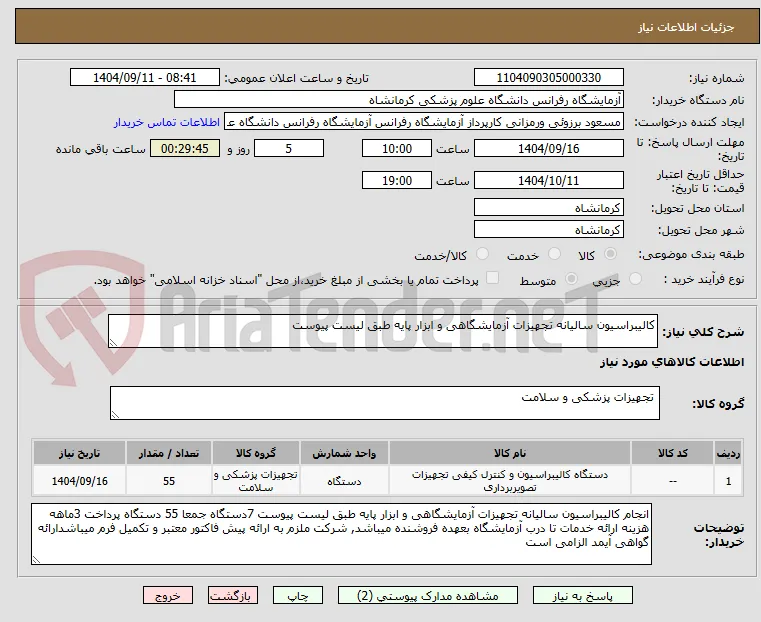Click the واحد شمارش column header
Viewport: 761px width, 622px height.
click(x=344, y=453)
